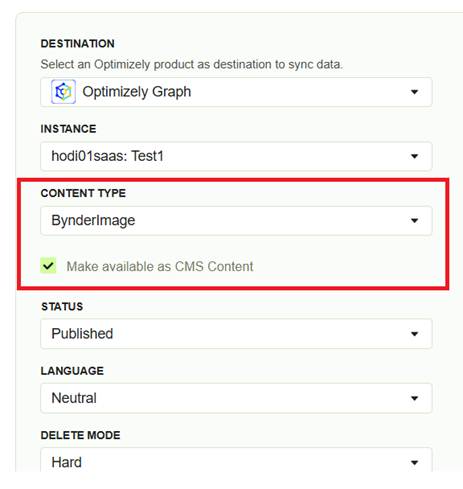Click the LANGUAGE heading label
Screen dimensions: 463x489
pos(72,371)
